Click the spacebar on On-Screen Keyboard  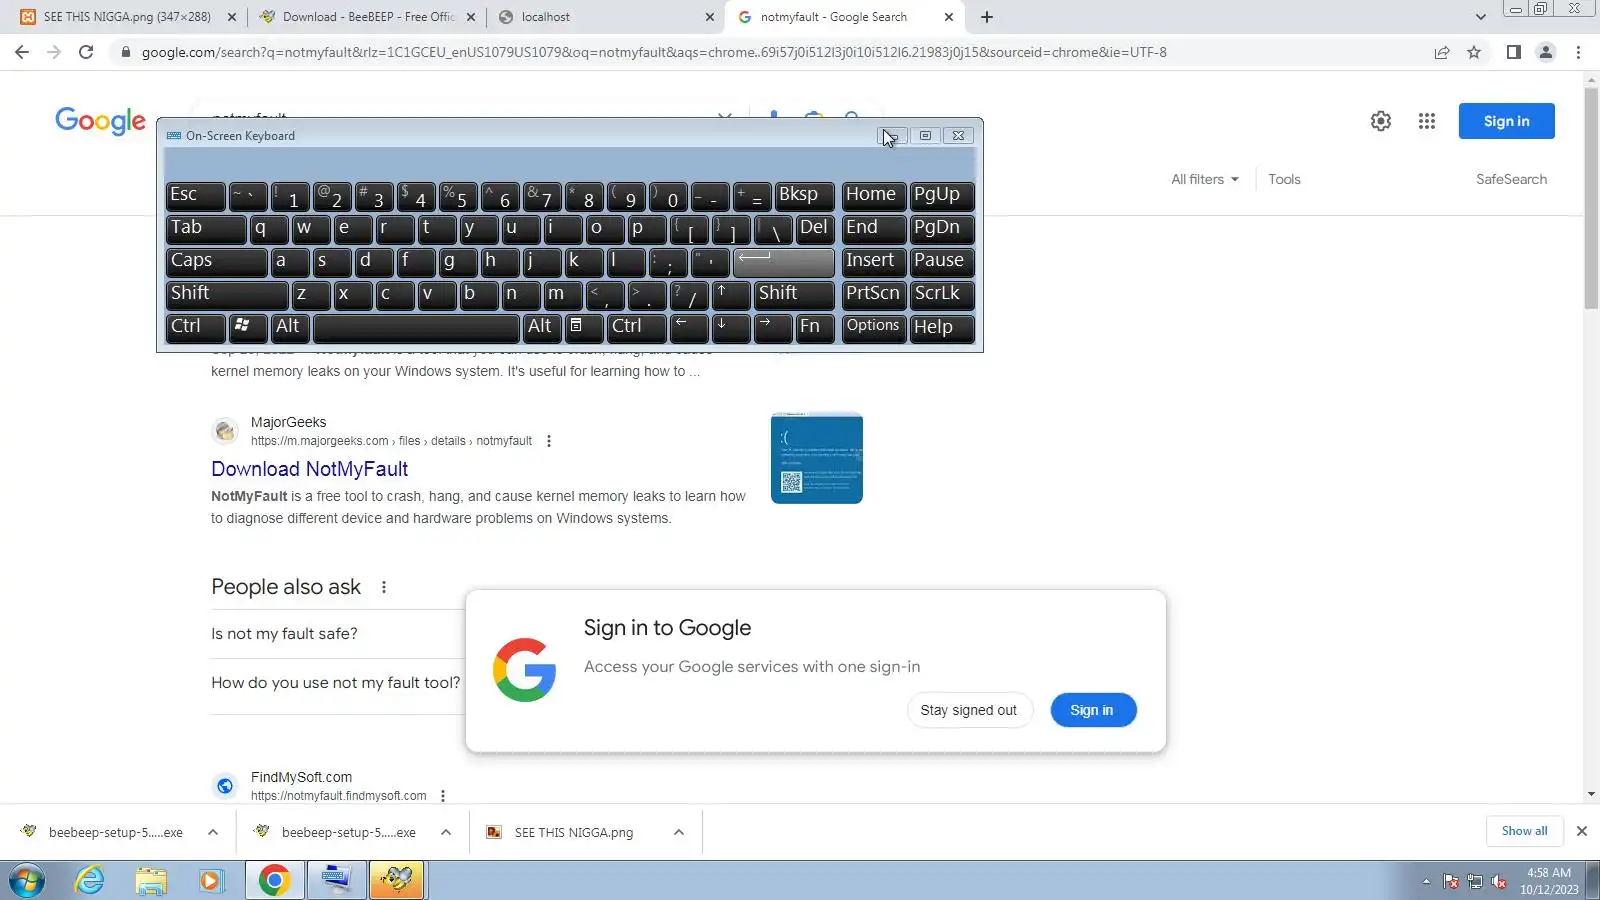pos(416,327)
